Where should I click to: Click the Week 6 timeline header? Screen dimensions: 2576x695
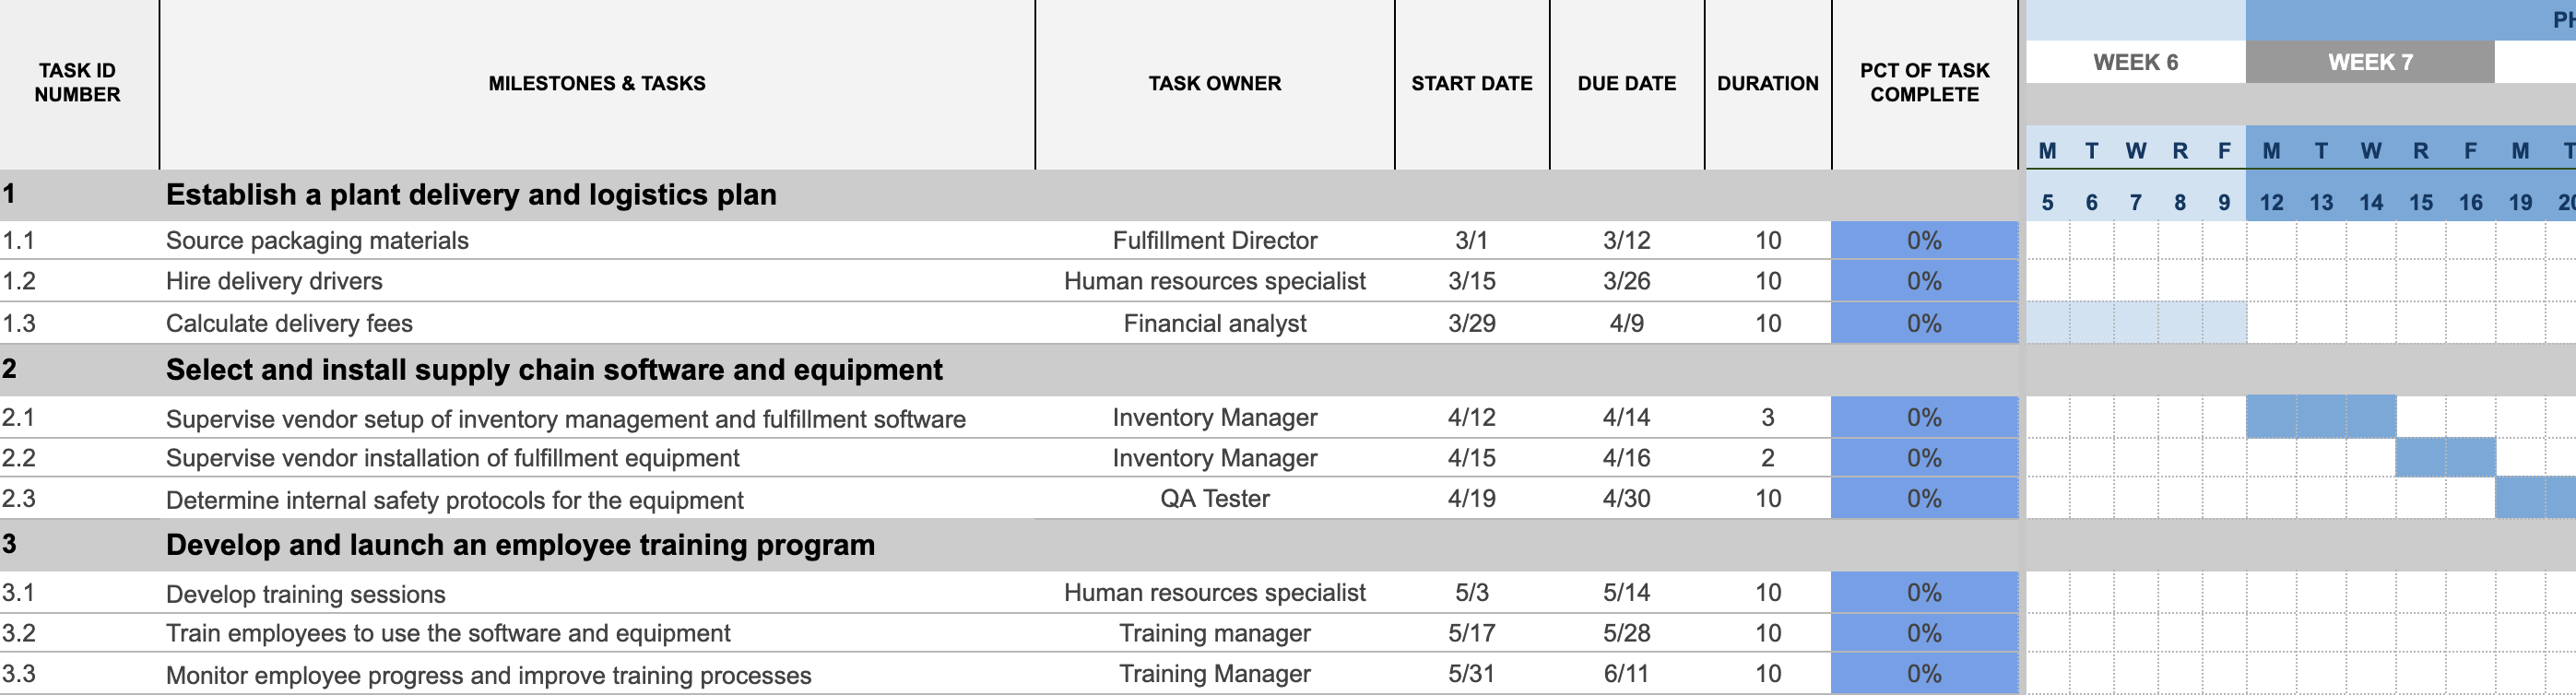[2135, 62]
